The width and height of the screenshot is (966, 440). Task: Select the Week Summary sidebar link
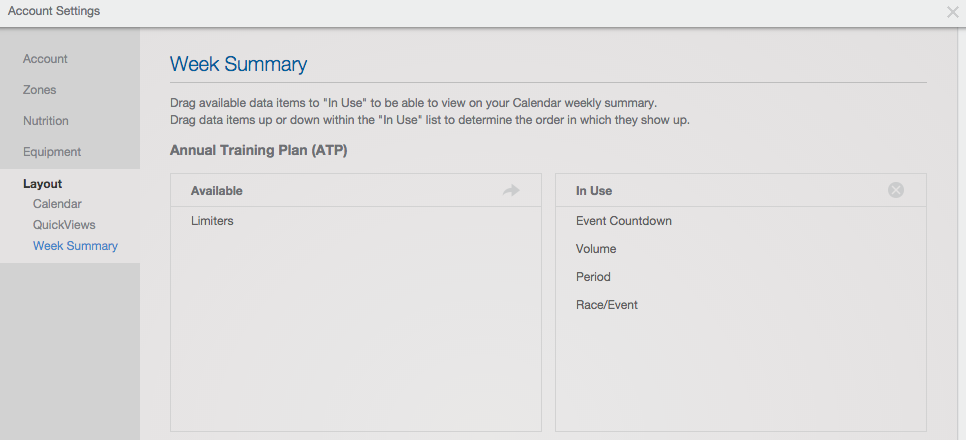pos(75,246)
